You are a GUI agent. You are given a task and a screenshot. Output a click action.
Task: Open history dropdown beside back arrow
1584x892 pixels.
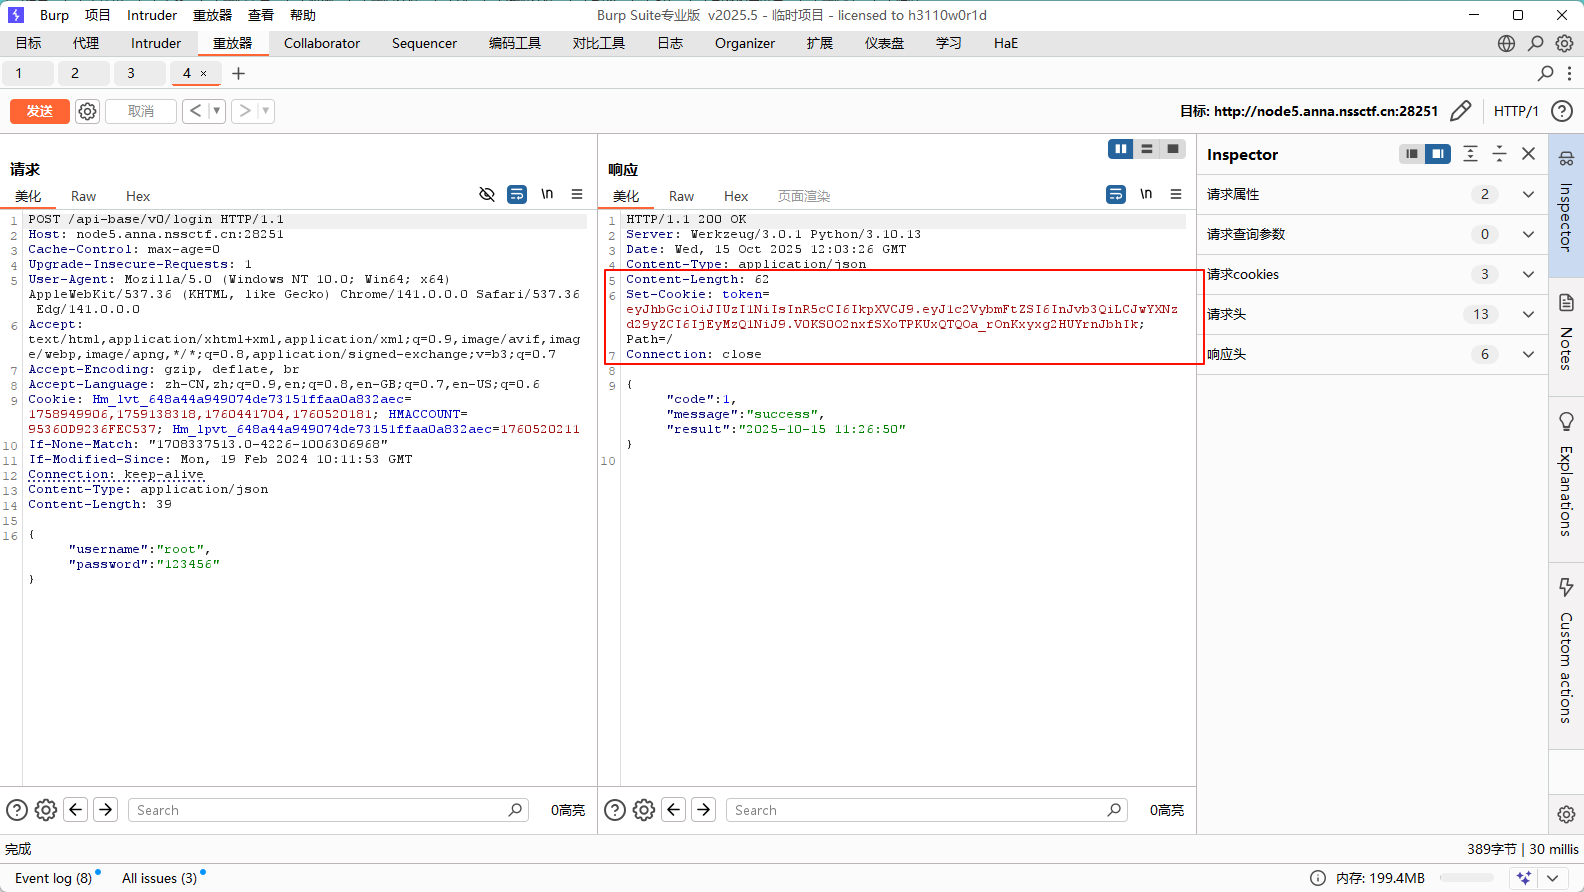pyautogui.click(x=217, y=111)
